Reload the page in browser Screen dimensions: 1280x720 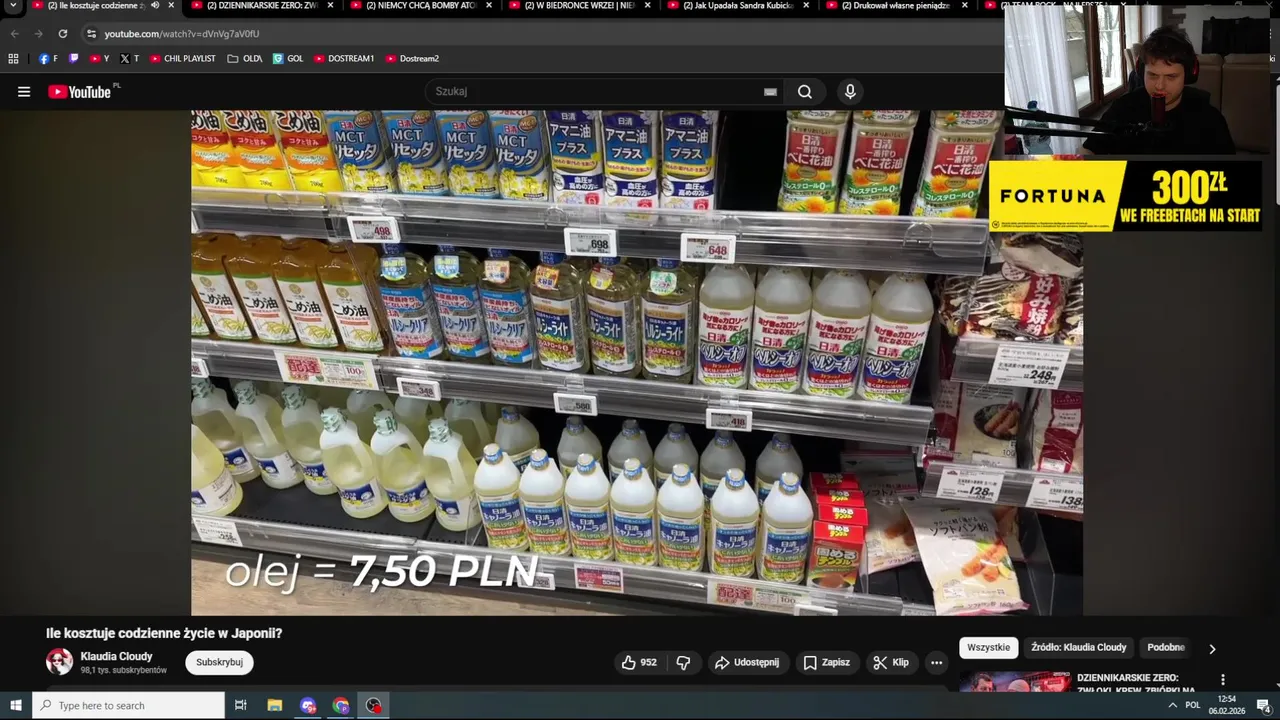tap(62, 34)
